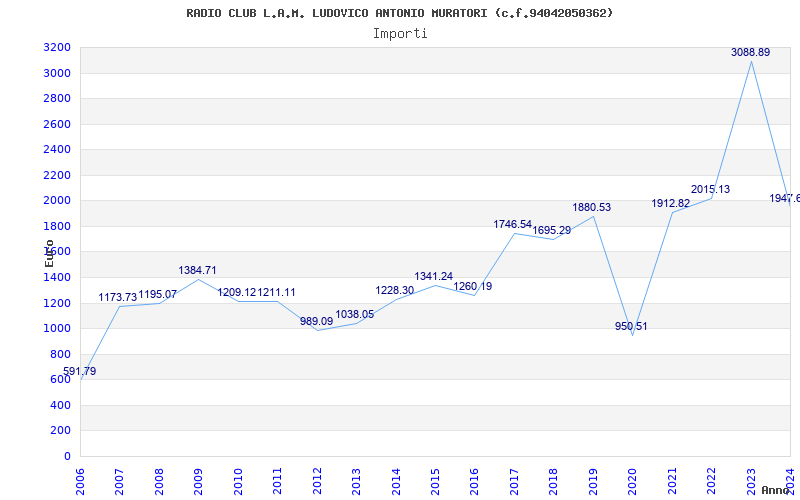800x500 pixels.
Task: Select the 2800 y-axis tick label
Action: pos(57,98)
